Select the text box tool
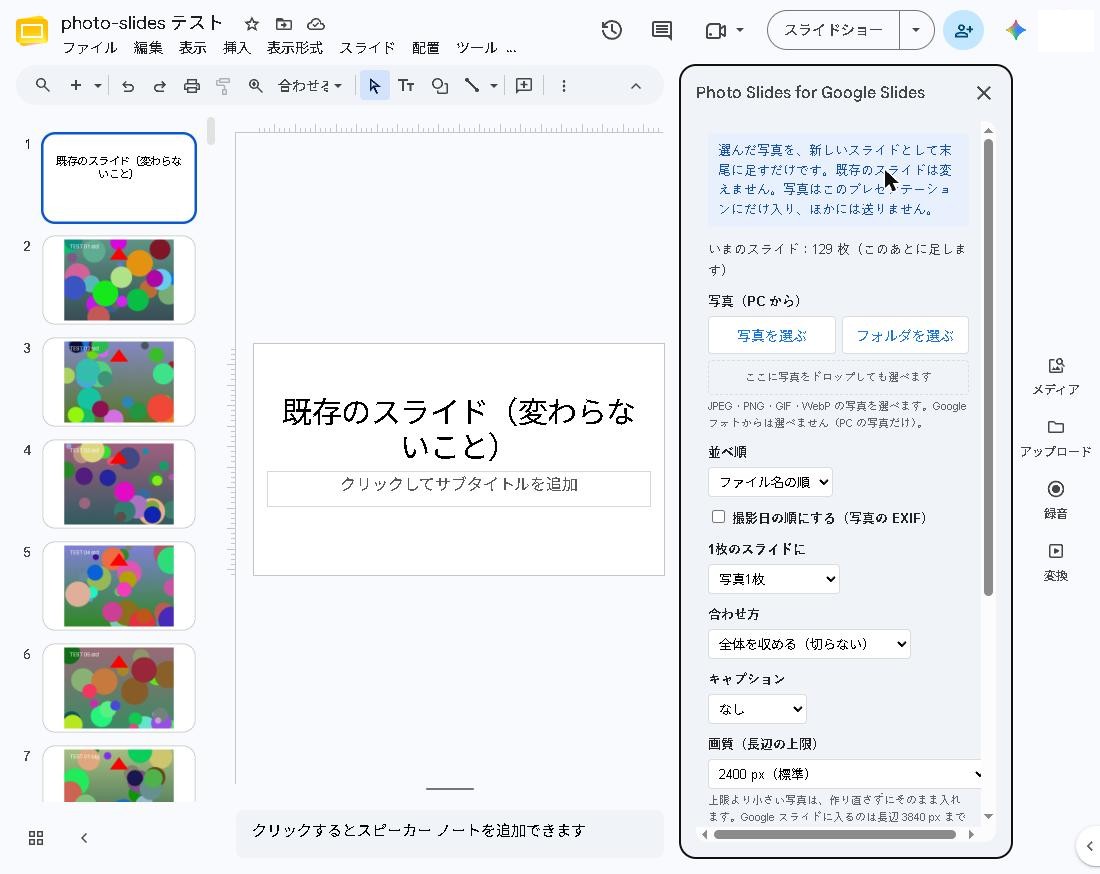 406,86
